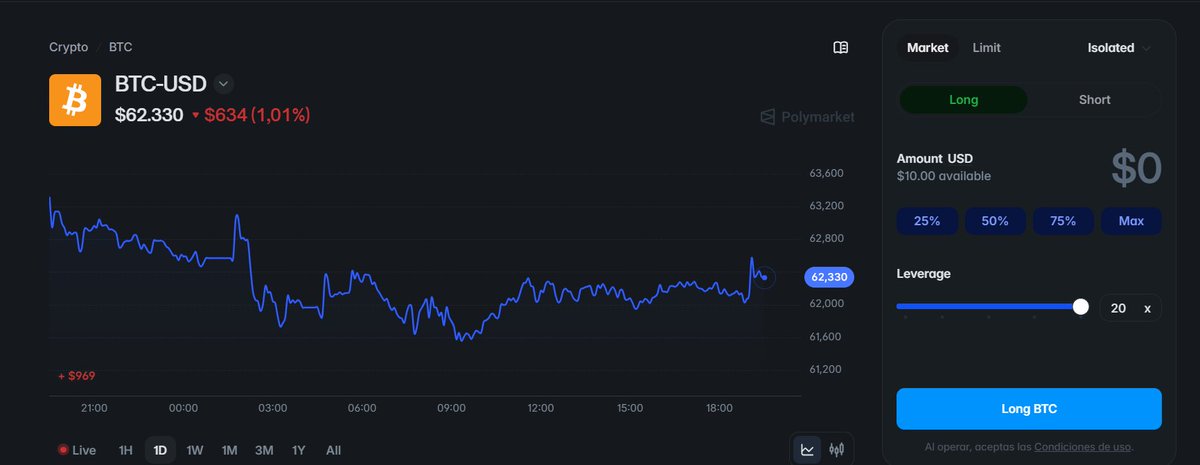
Task: Open the Isolated margin mode dropdown
Action: point(1119,48)
